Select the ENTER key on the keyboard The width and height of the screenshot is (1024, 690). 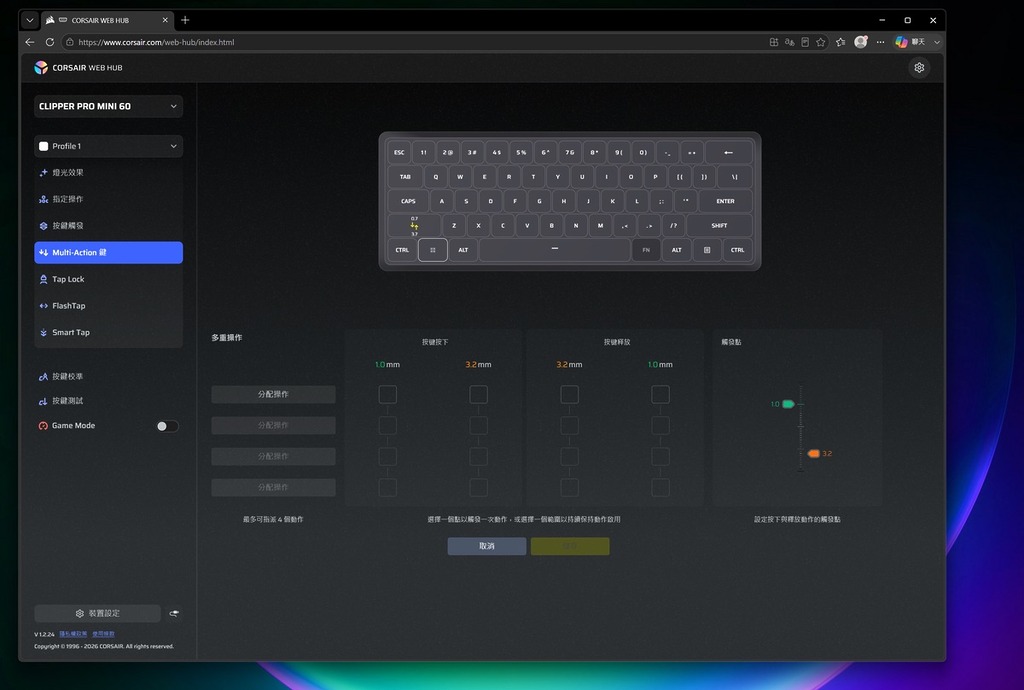[726, 201]
